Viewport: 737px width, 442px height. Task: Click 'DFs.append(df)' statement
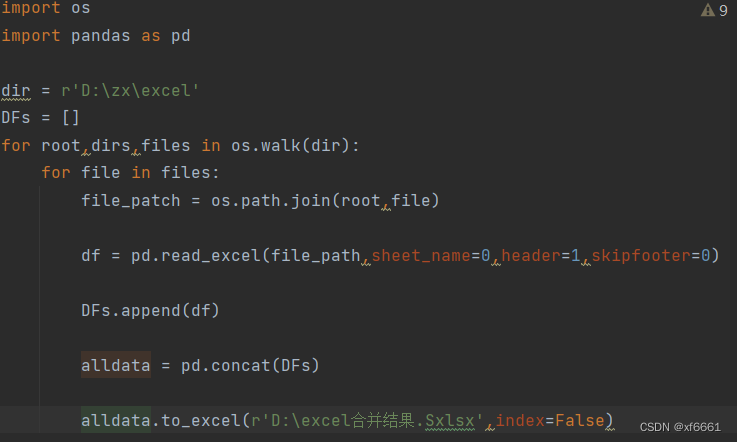click(150, 311)
